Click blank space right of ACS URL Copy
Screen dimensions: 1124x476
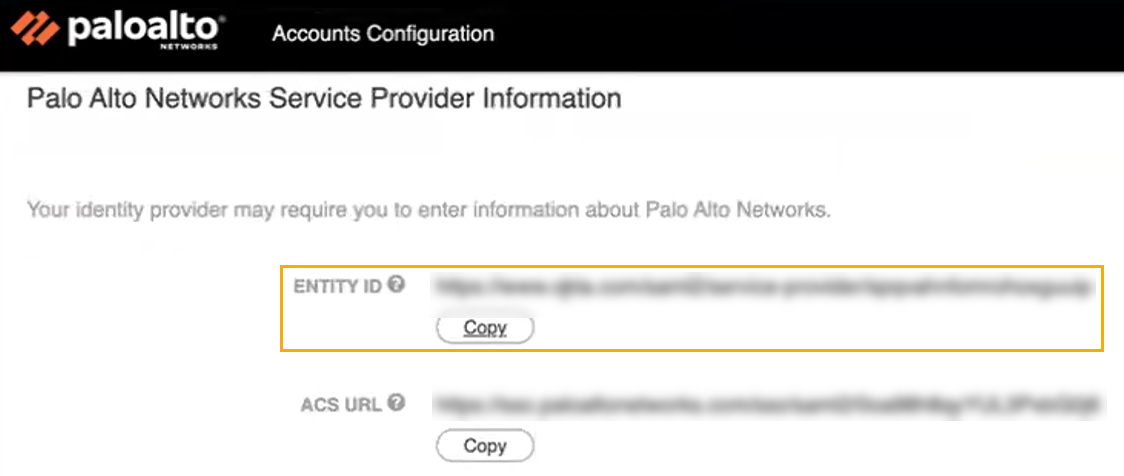(x=800, y=446)
